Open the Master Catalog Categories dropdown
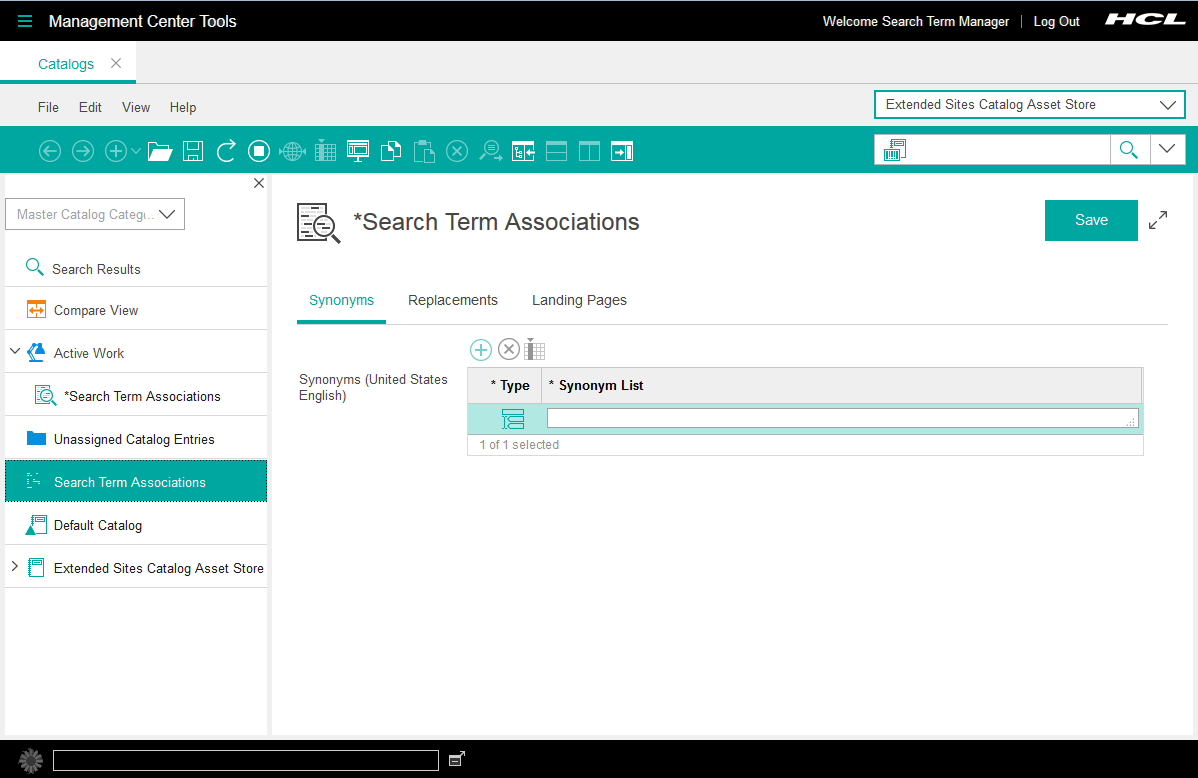The image size is (1198, 778). (167, 213)
